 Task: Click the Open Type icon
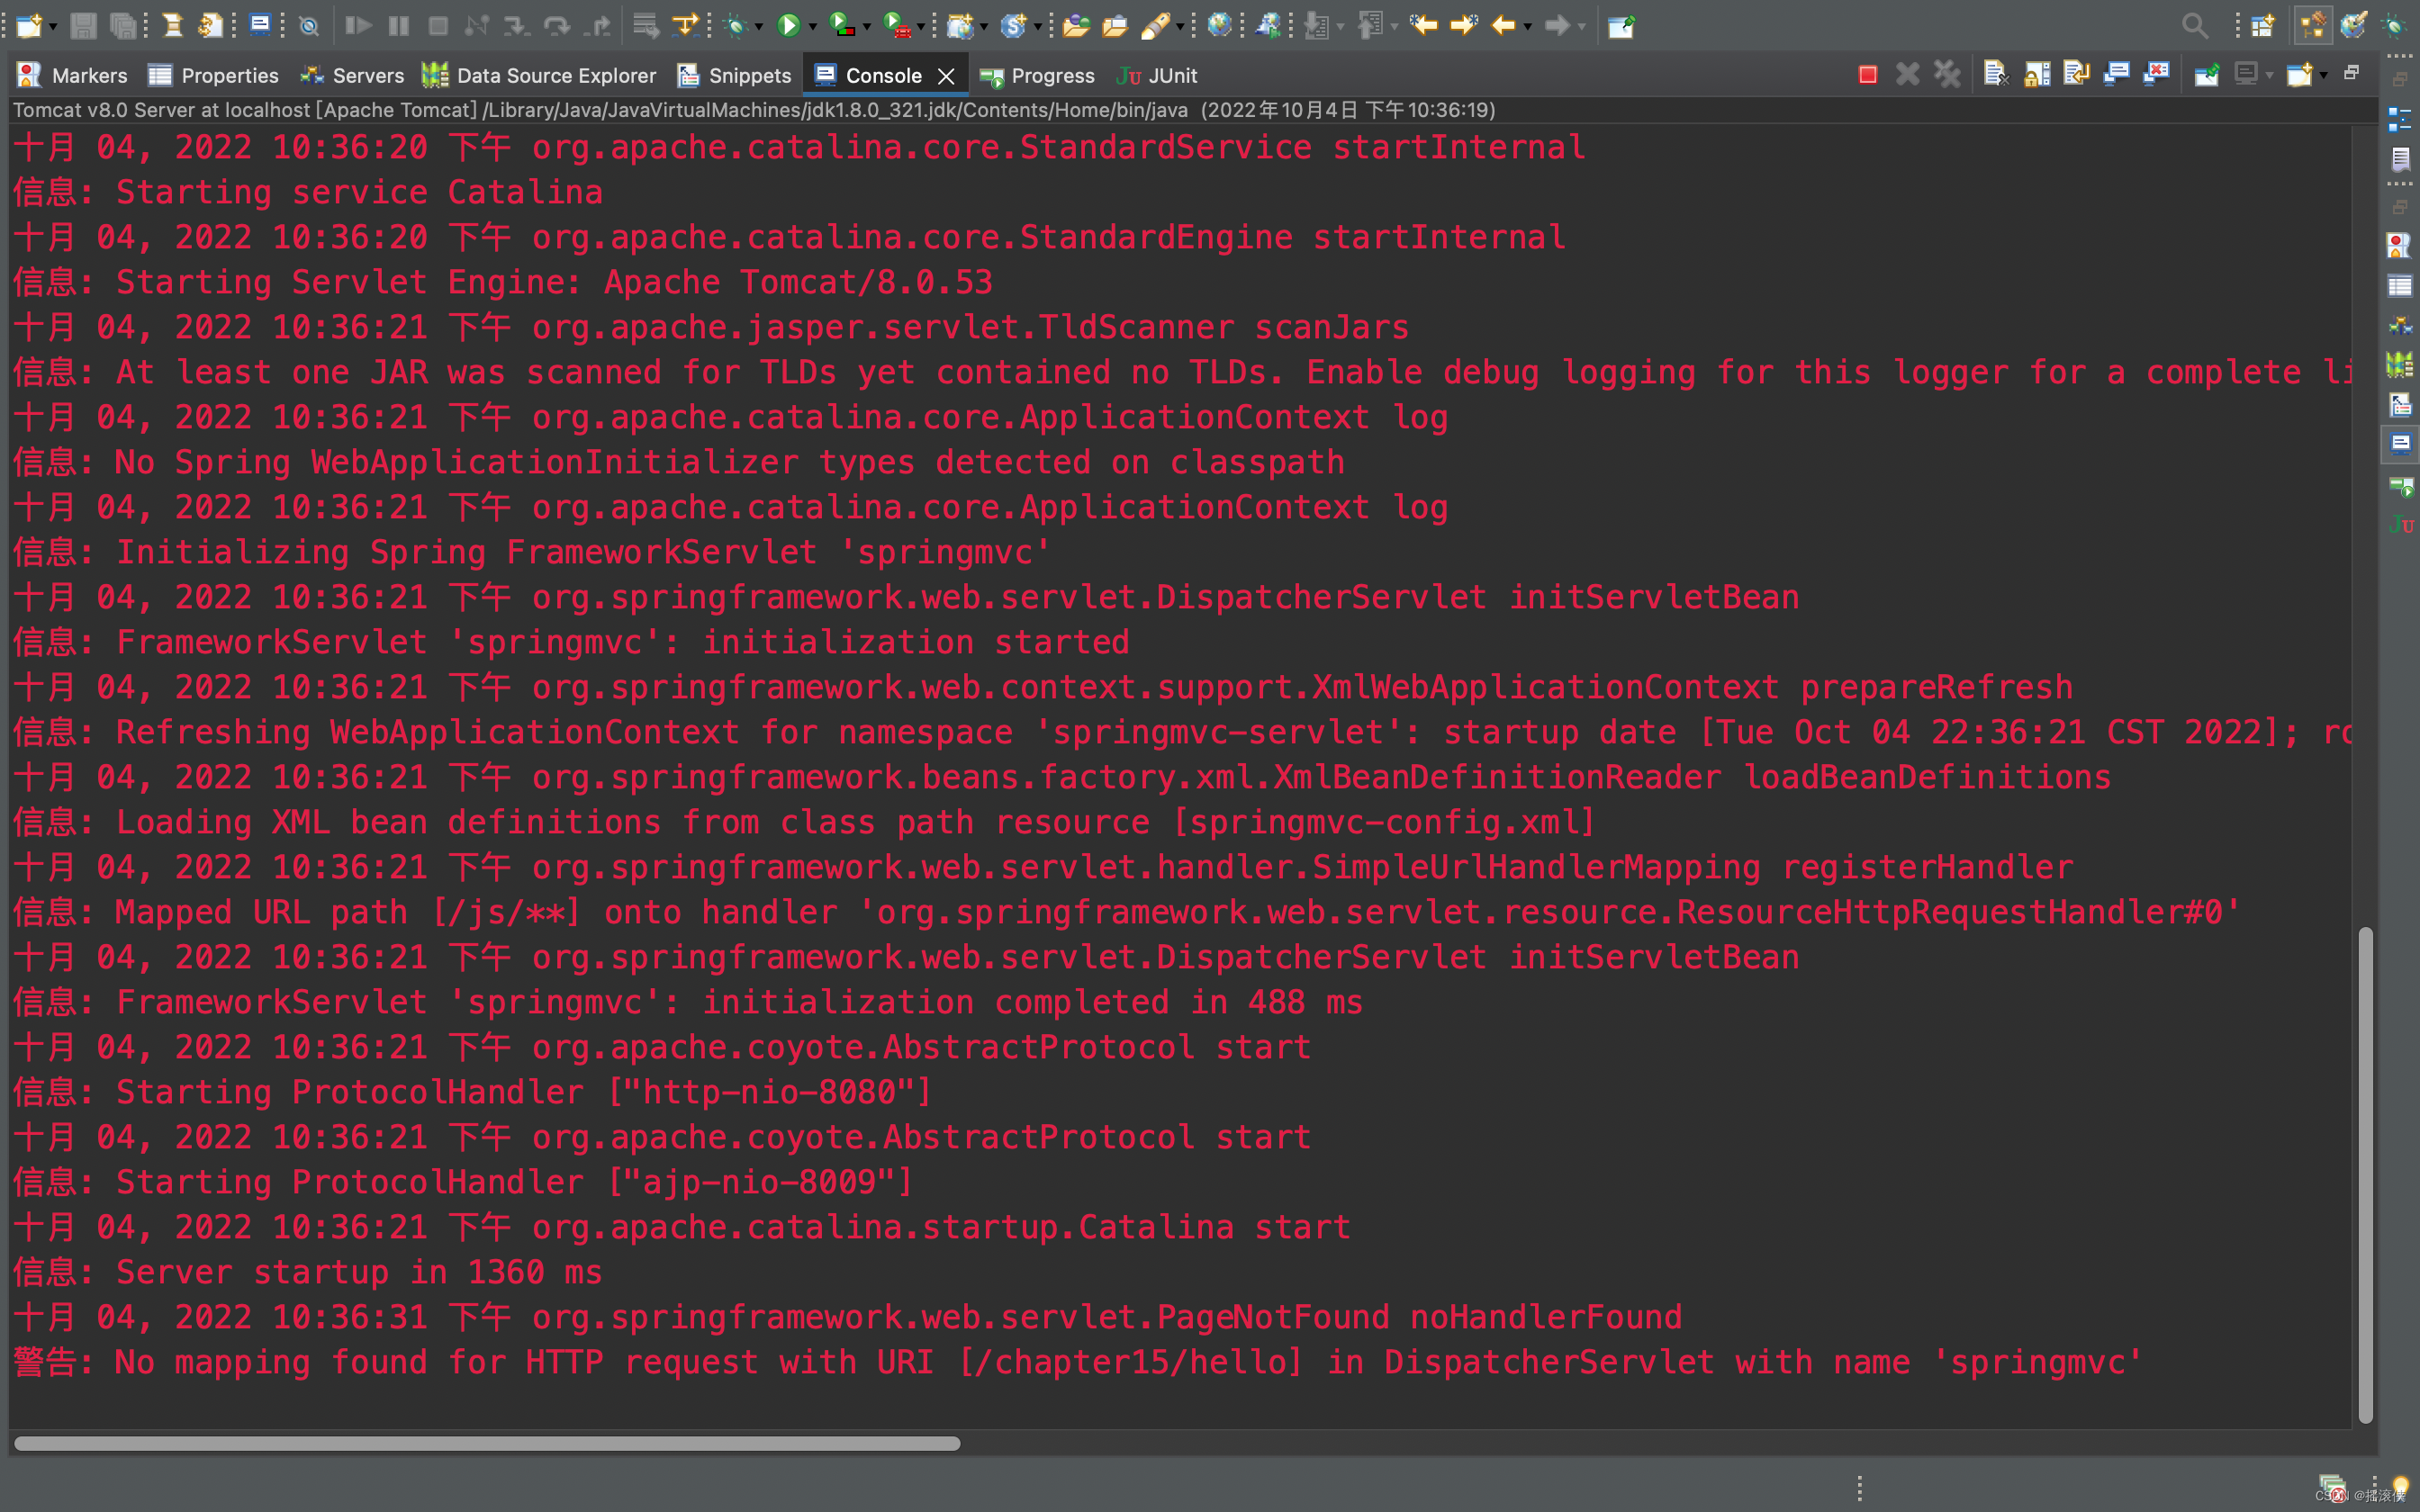(1076, 25)
